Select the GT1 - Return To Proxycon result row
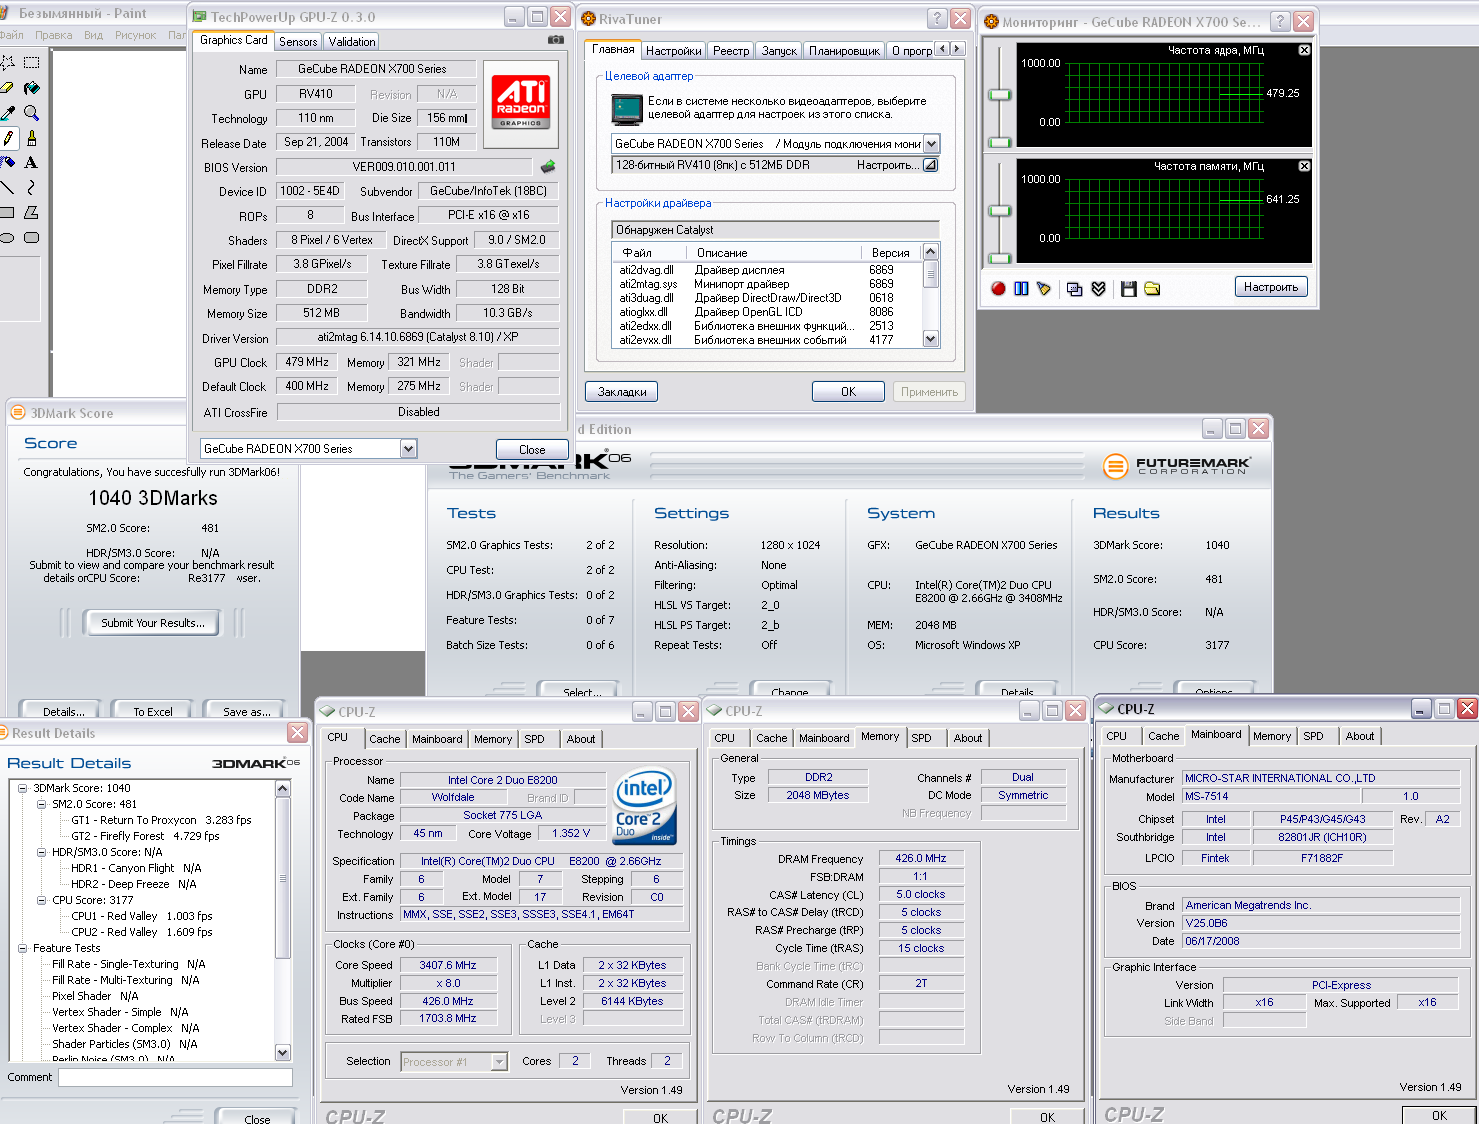 click(x=161, y=820)
